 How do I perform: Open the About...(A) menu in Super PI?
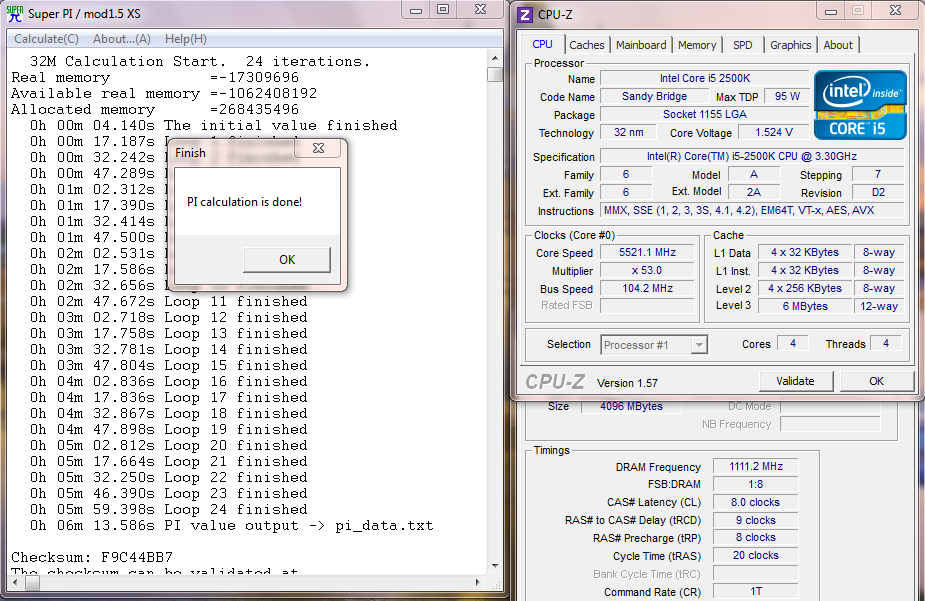(x=122, y=39)
